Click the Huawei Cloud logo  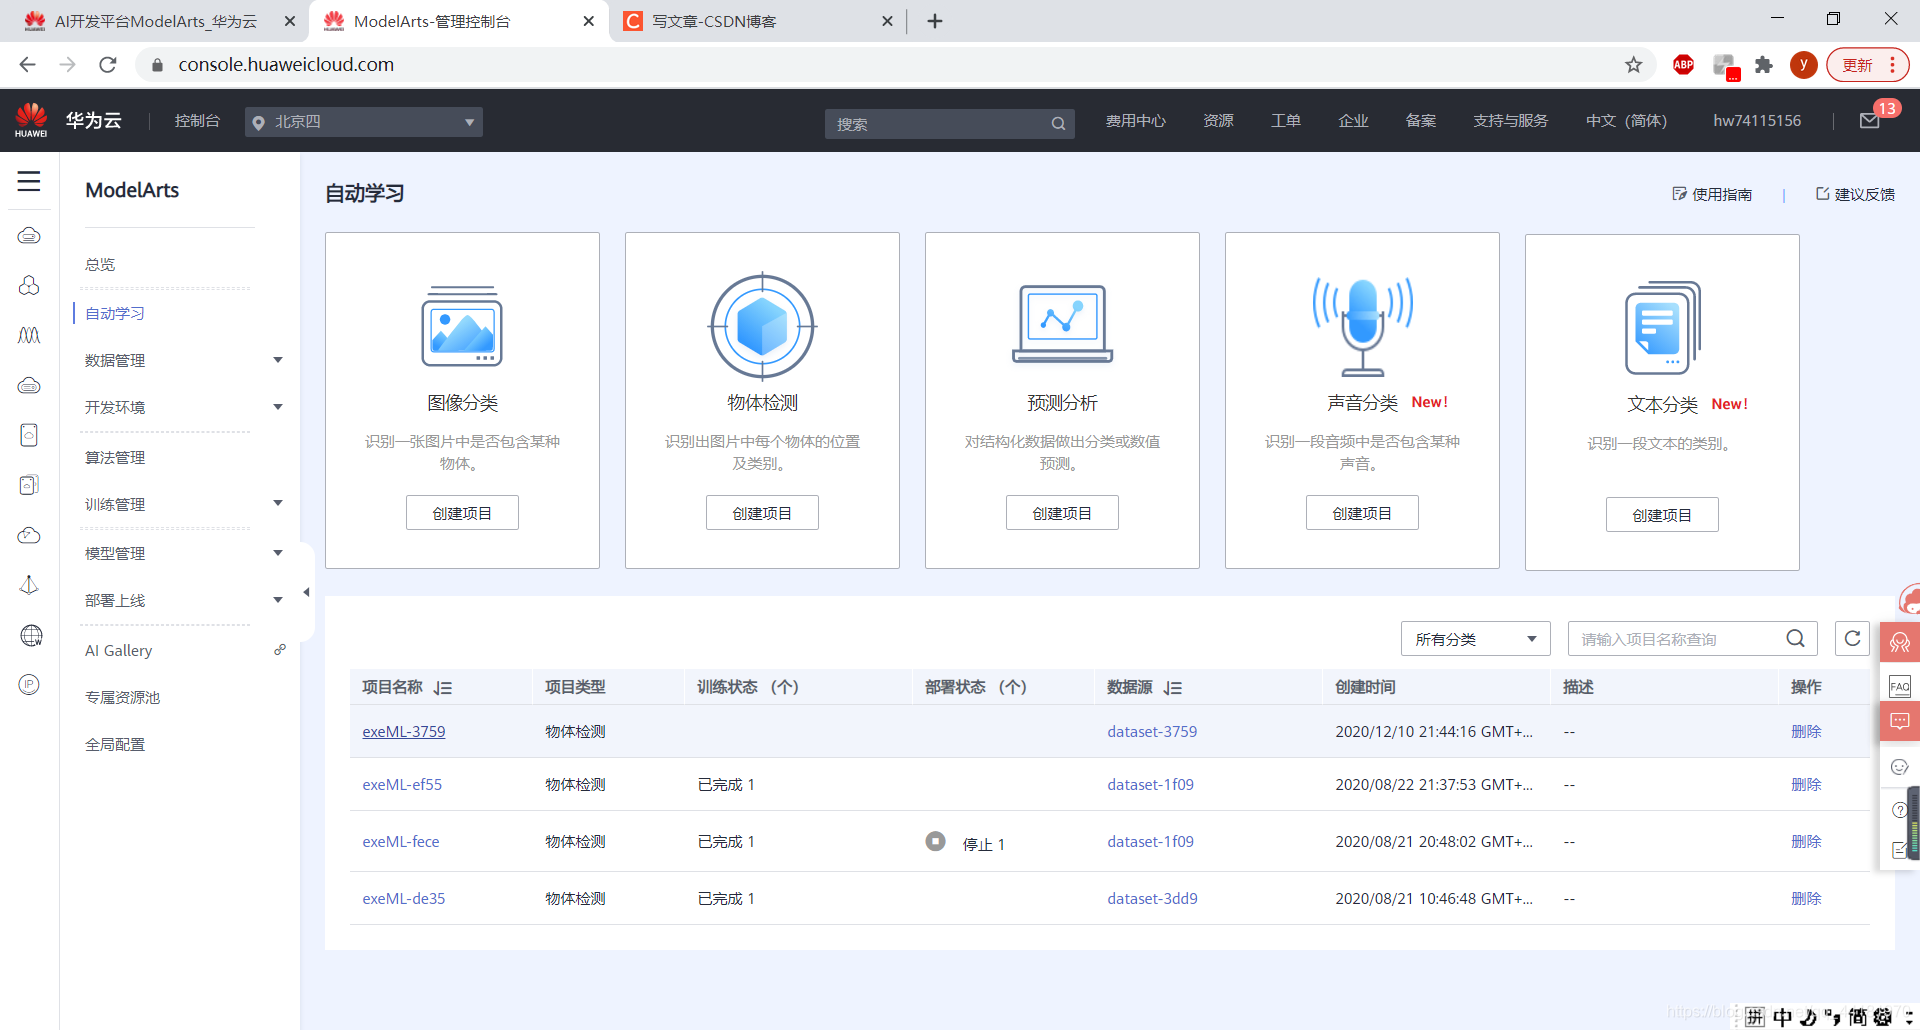[x=31, y=120]
